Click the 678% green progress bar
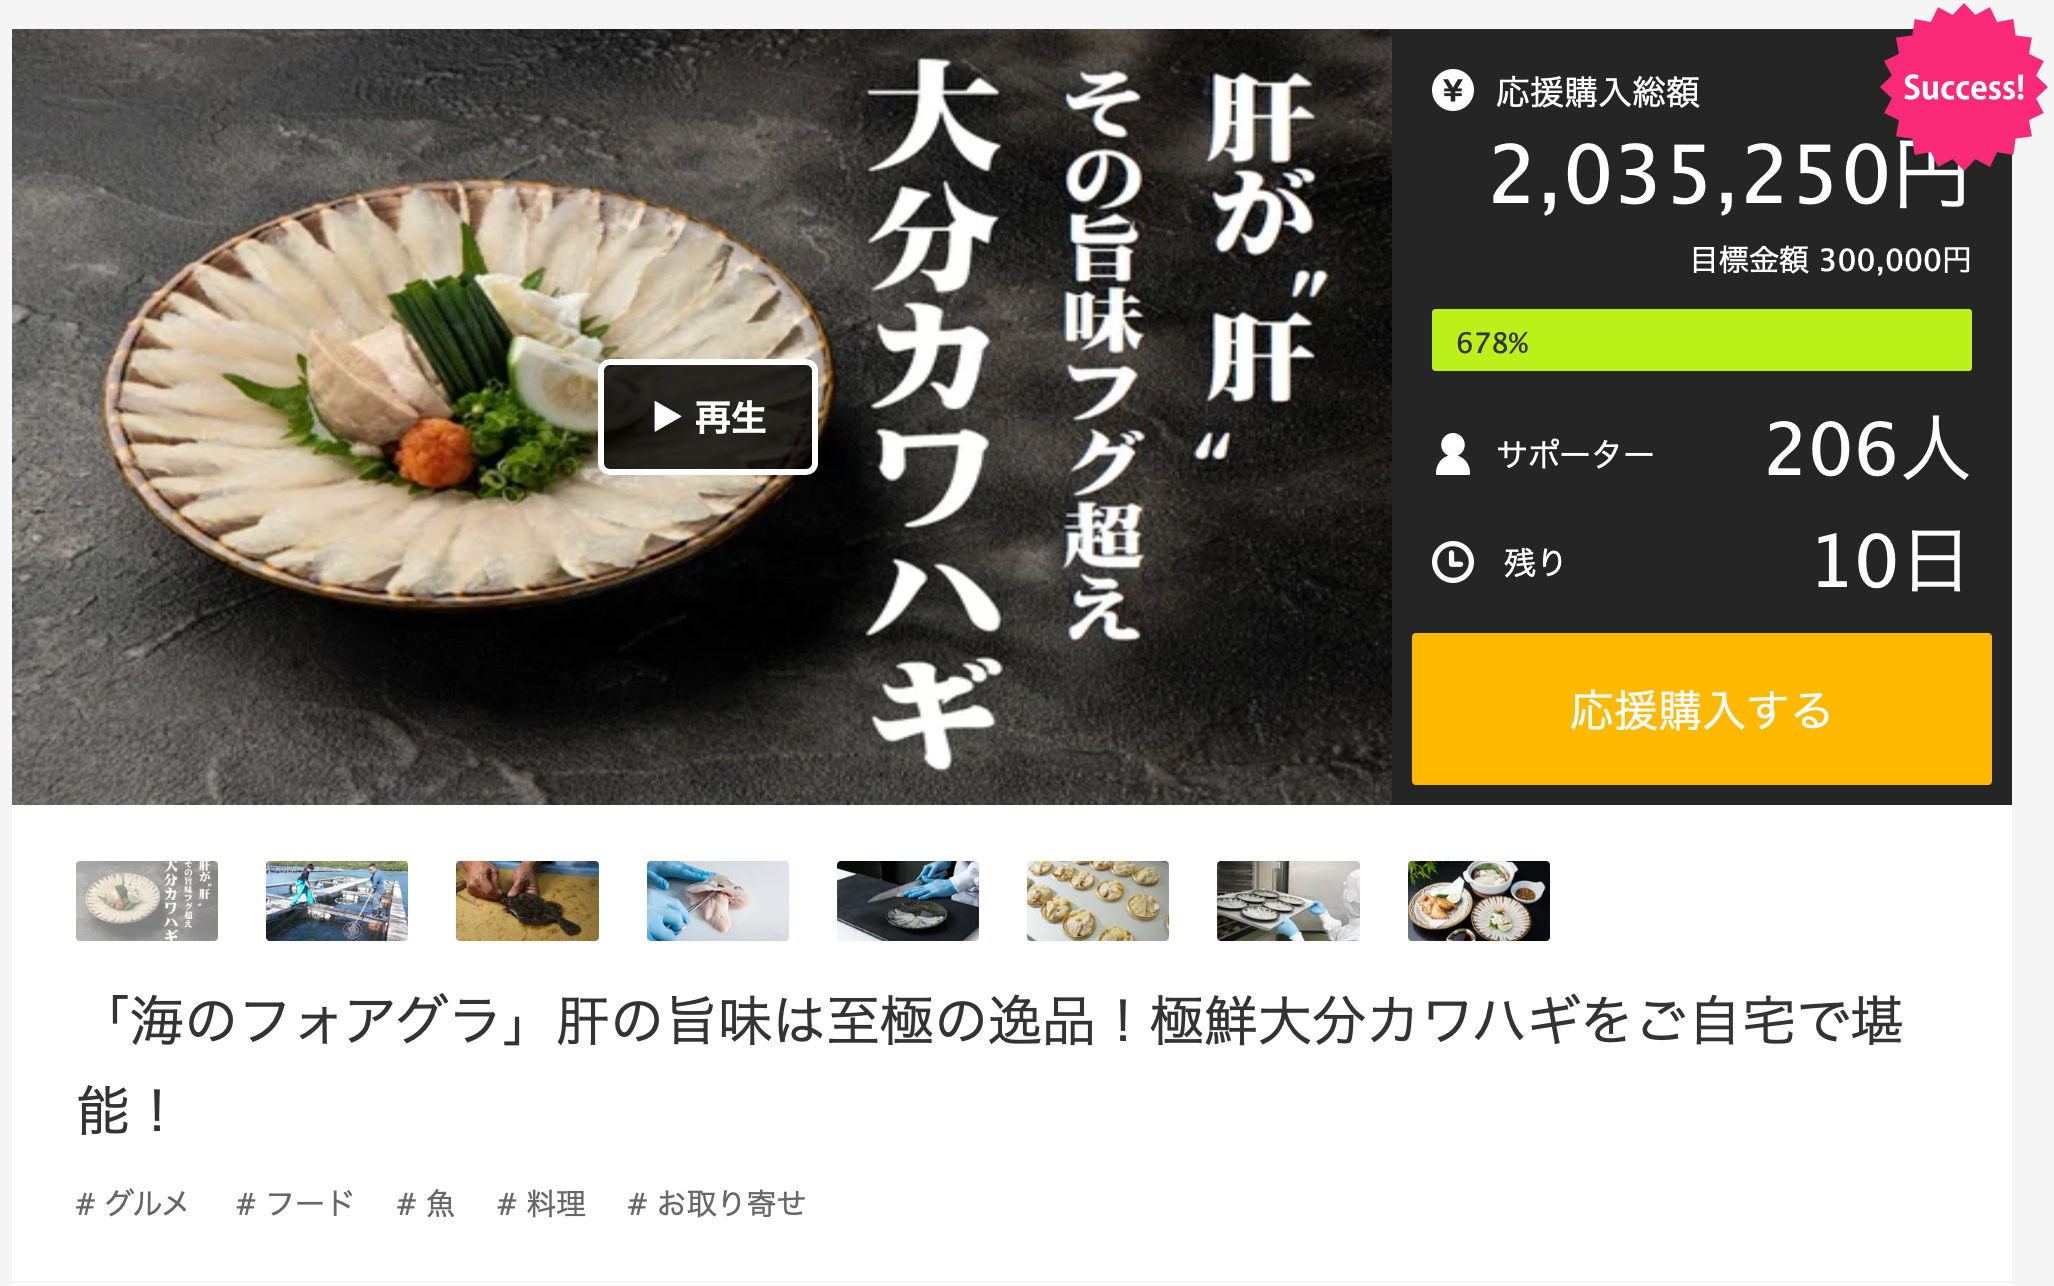The height and width of the screenshot is (1286, 2054). coord(1701,340)
